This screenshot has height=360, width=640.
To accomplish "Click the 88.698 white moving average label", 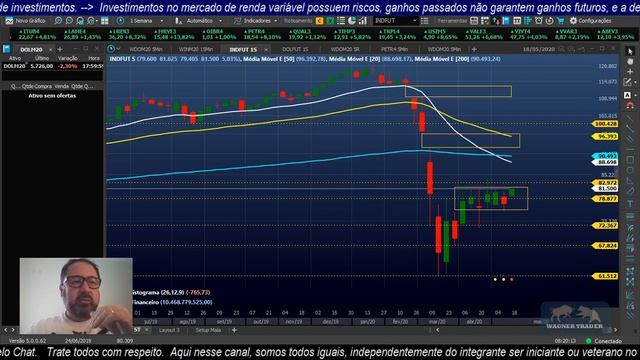I will tap(605, 162).
